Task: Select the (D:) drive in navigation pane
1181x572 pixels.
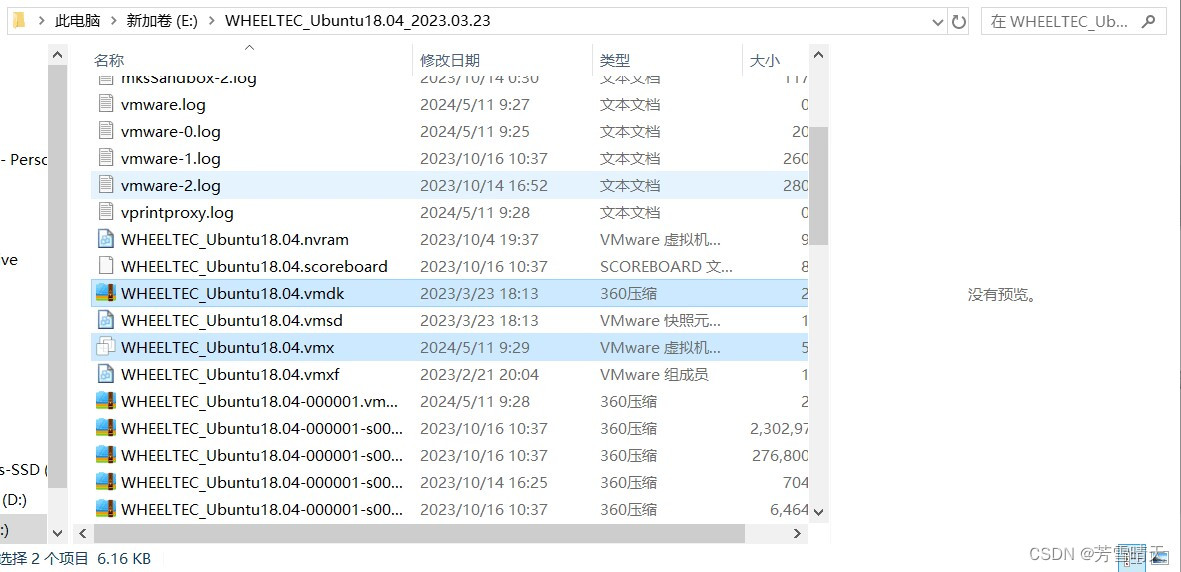Action: click(15, 499)
